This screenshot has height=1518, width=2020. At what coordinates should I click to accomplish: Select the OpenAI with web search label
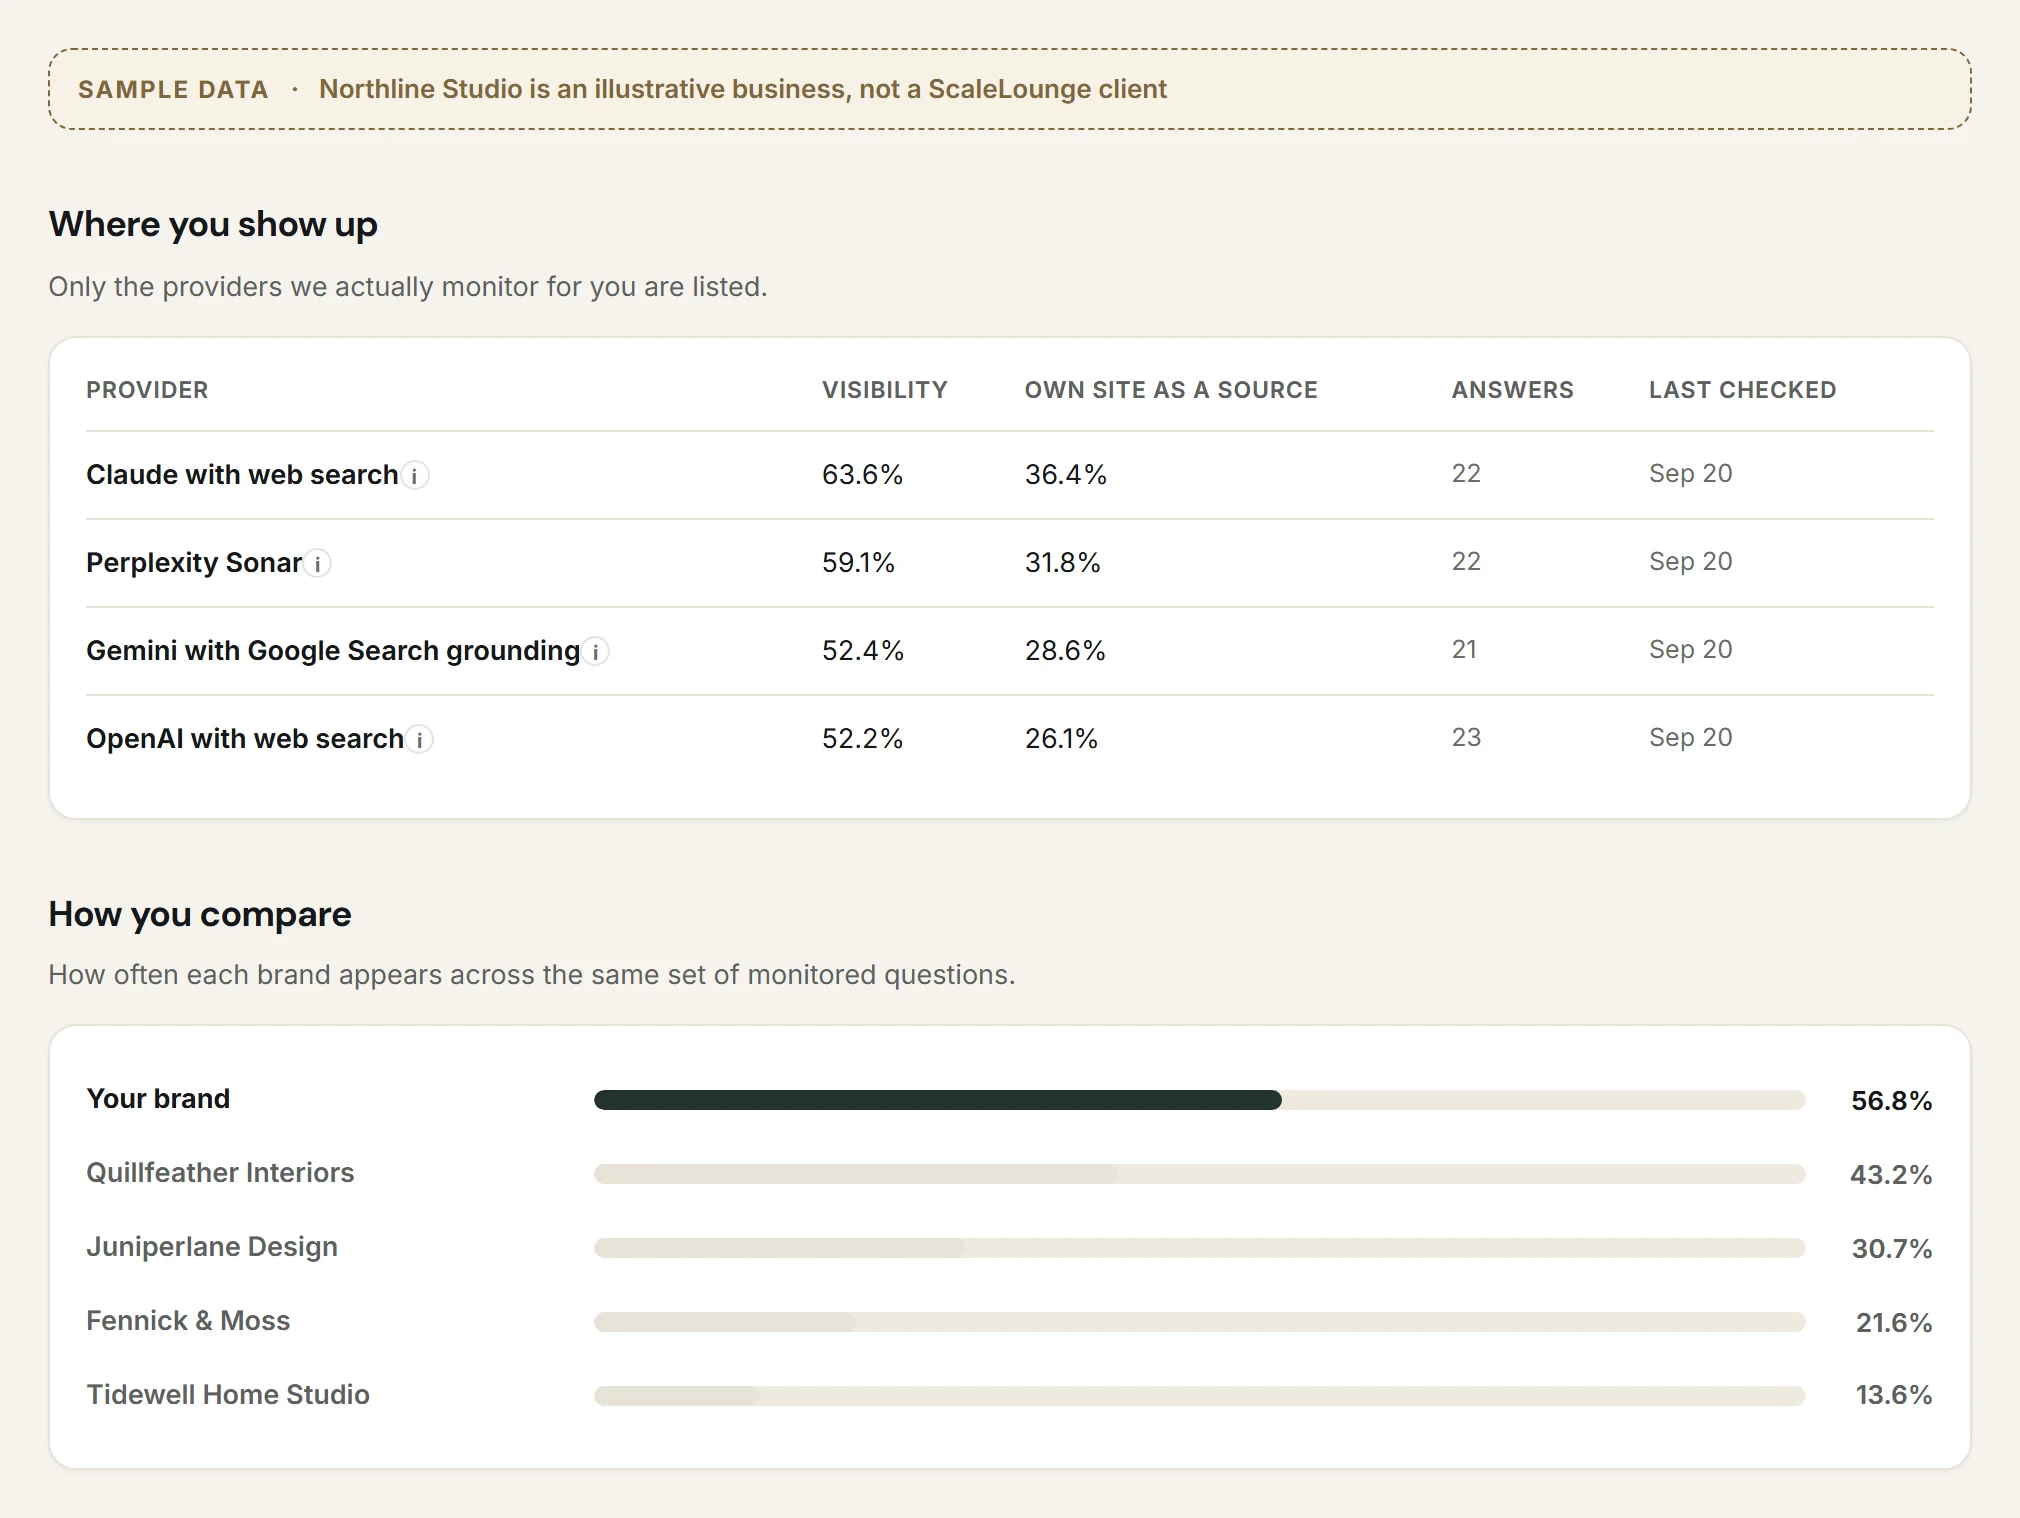click(245, 739)
